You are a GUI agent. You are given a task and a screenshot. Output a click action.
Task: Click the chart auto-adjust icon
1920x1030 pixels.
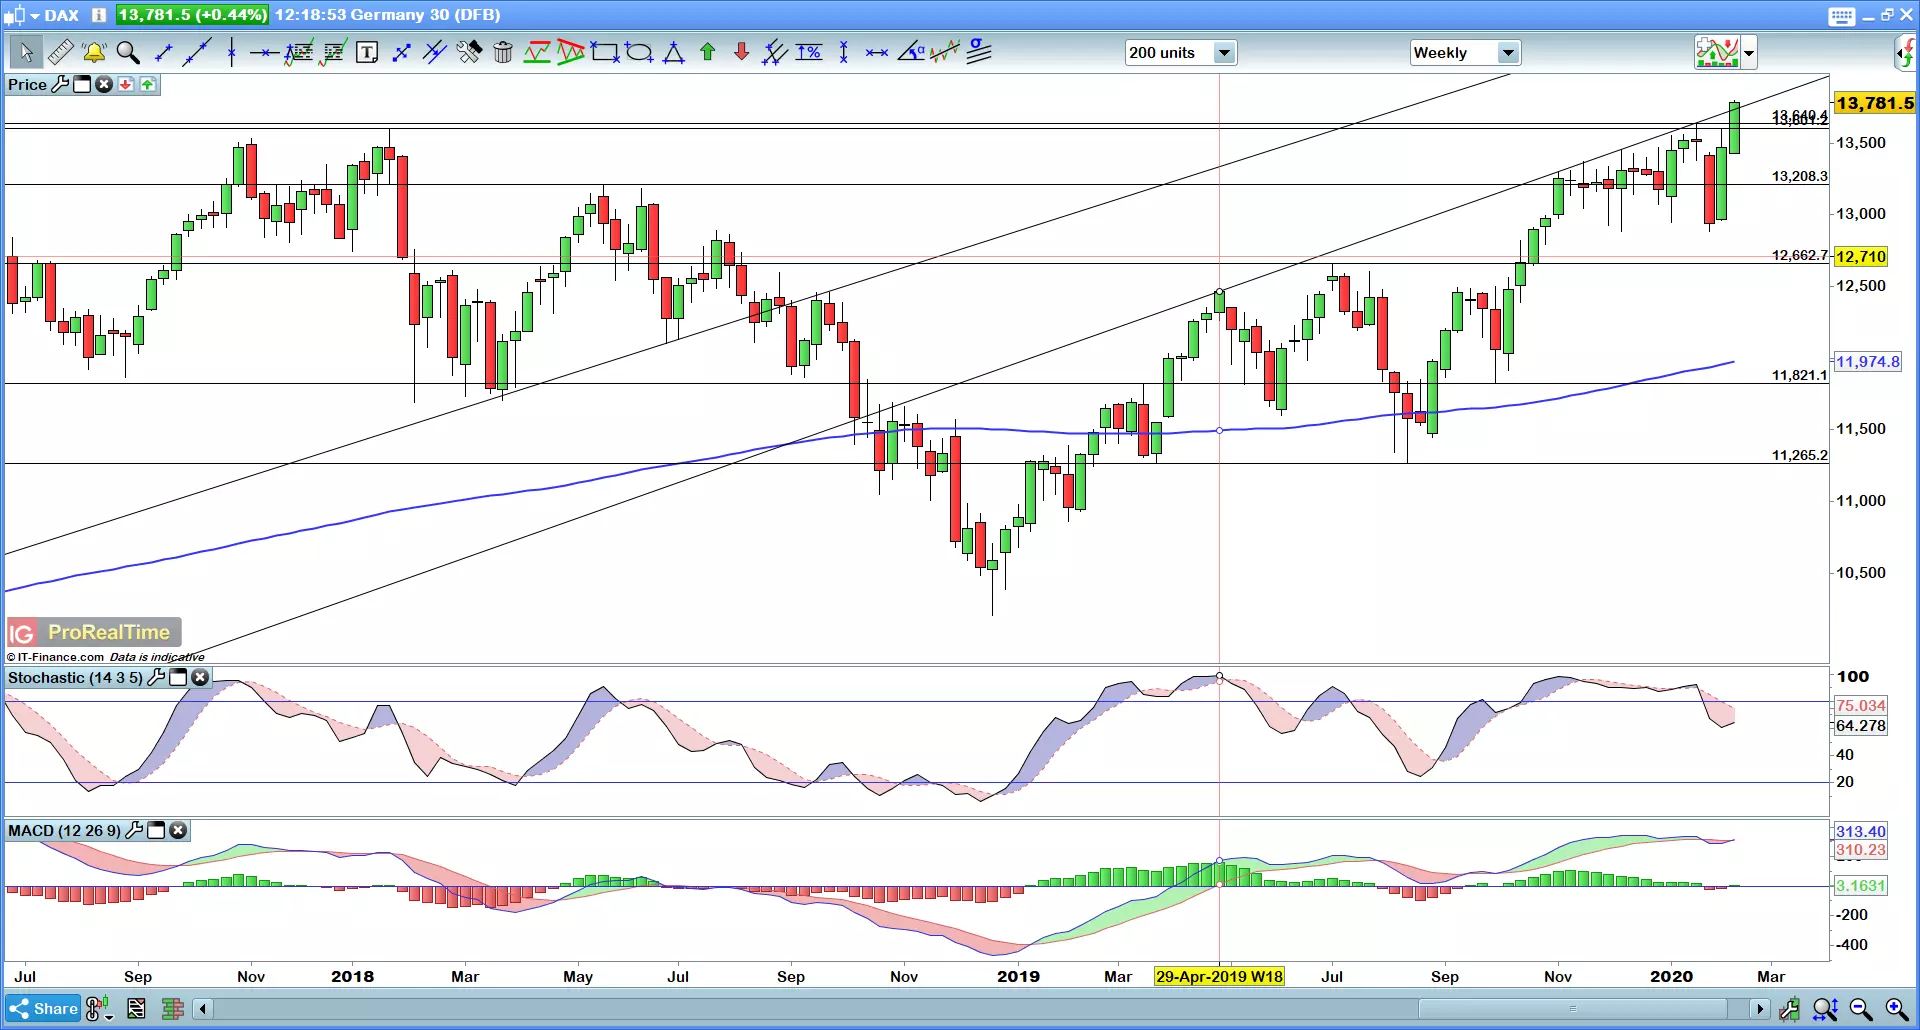[1789, 1009]
